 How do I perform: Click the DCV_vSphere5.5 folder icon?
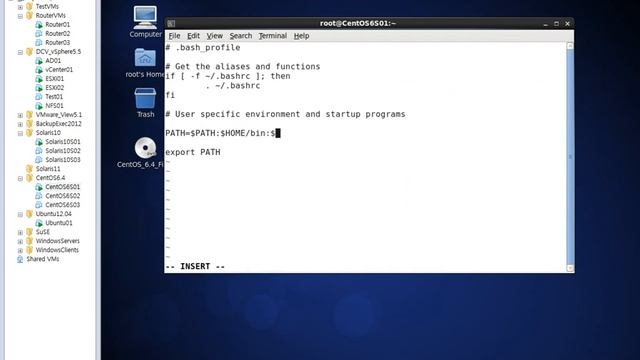pyautogui.click(x=29, y=51)
